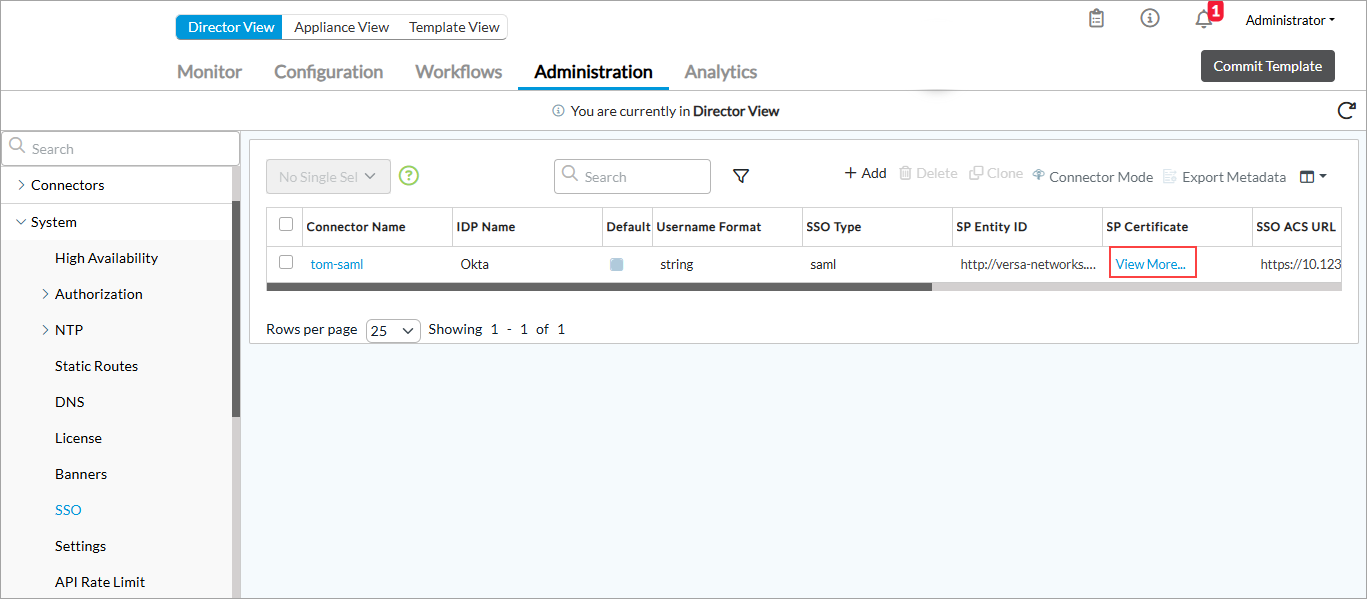1367x599 pixels.
Task: Click the green help question icon
Action: coord(409,176)
